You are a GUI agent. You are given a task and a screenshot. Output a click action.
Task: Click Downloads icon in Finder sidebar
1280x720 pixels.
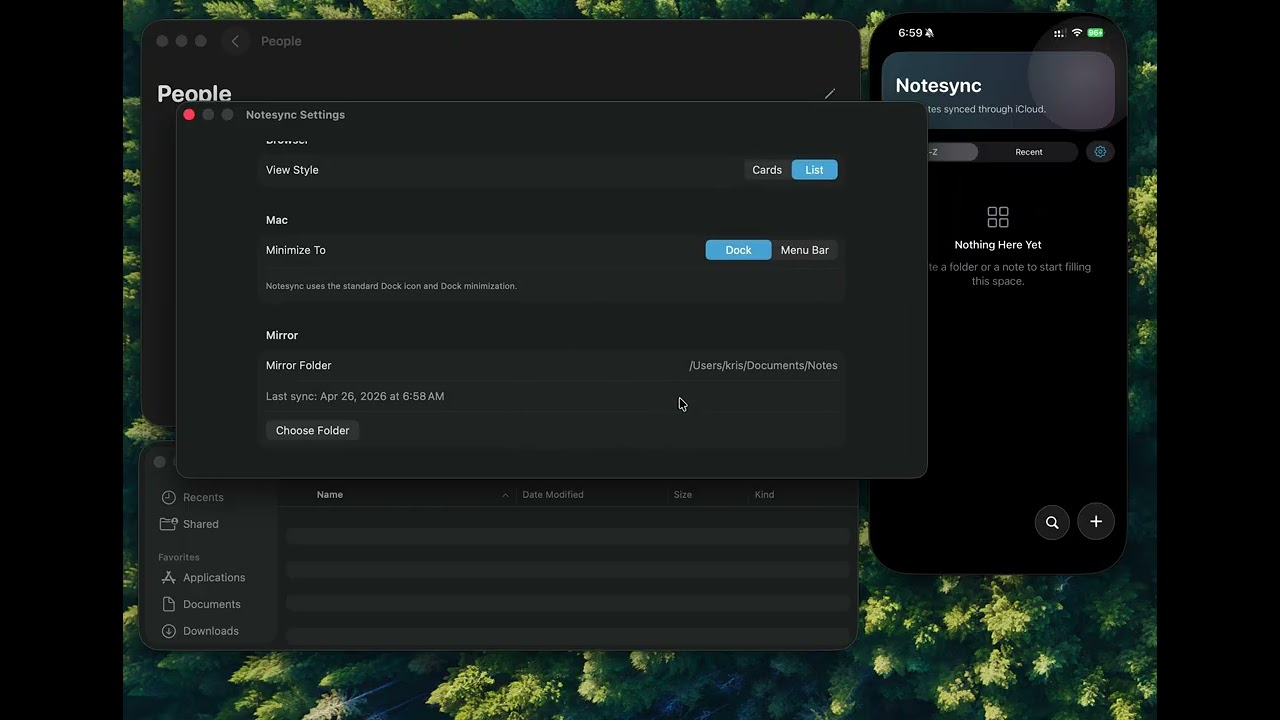coord(169,631)
